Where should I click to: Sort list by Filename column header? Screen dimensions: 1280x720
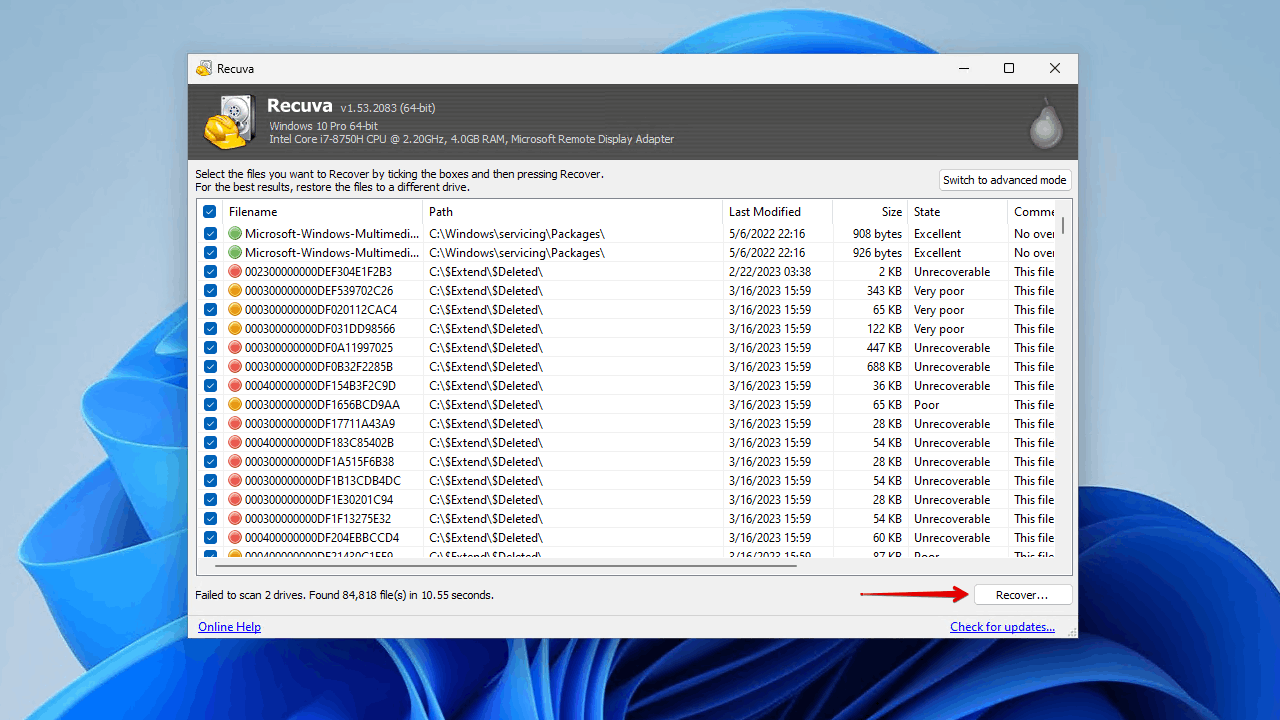(323, 212)
